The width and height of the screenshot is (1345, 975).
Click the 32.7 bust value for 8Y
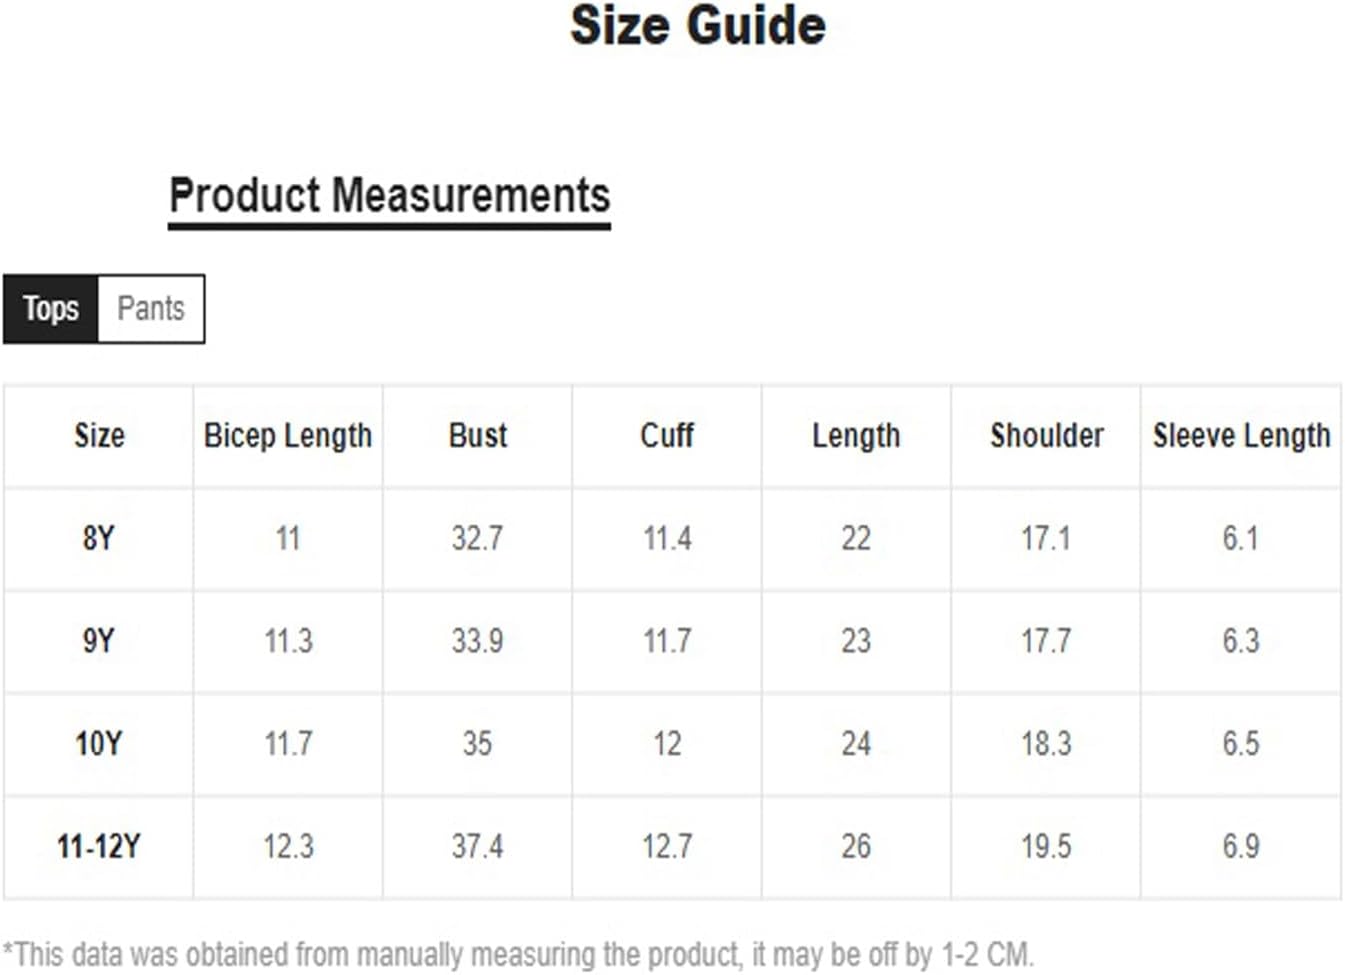(477, 539)
